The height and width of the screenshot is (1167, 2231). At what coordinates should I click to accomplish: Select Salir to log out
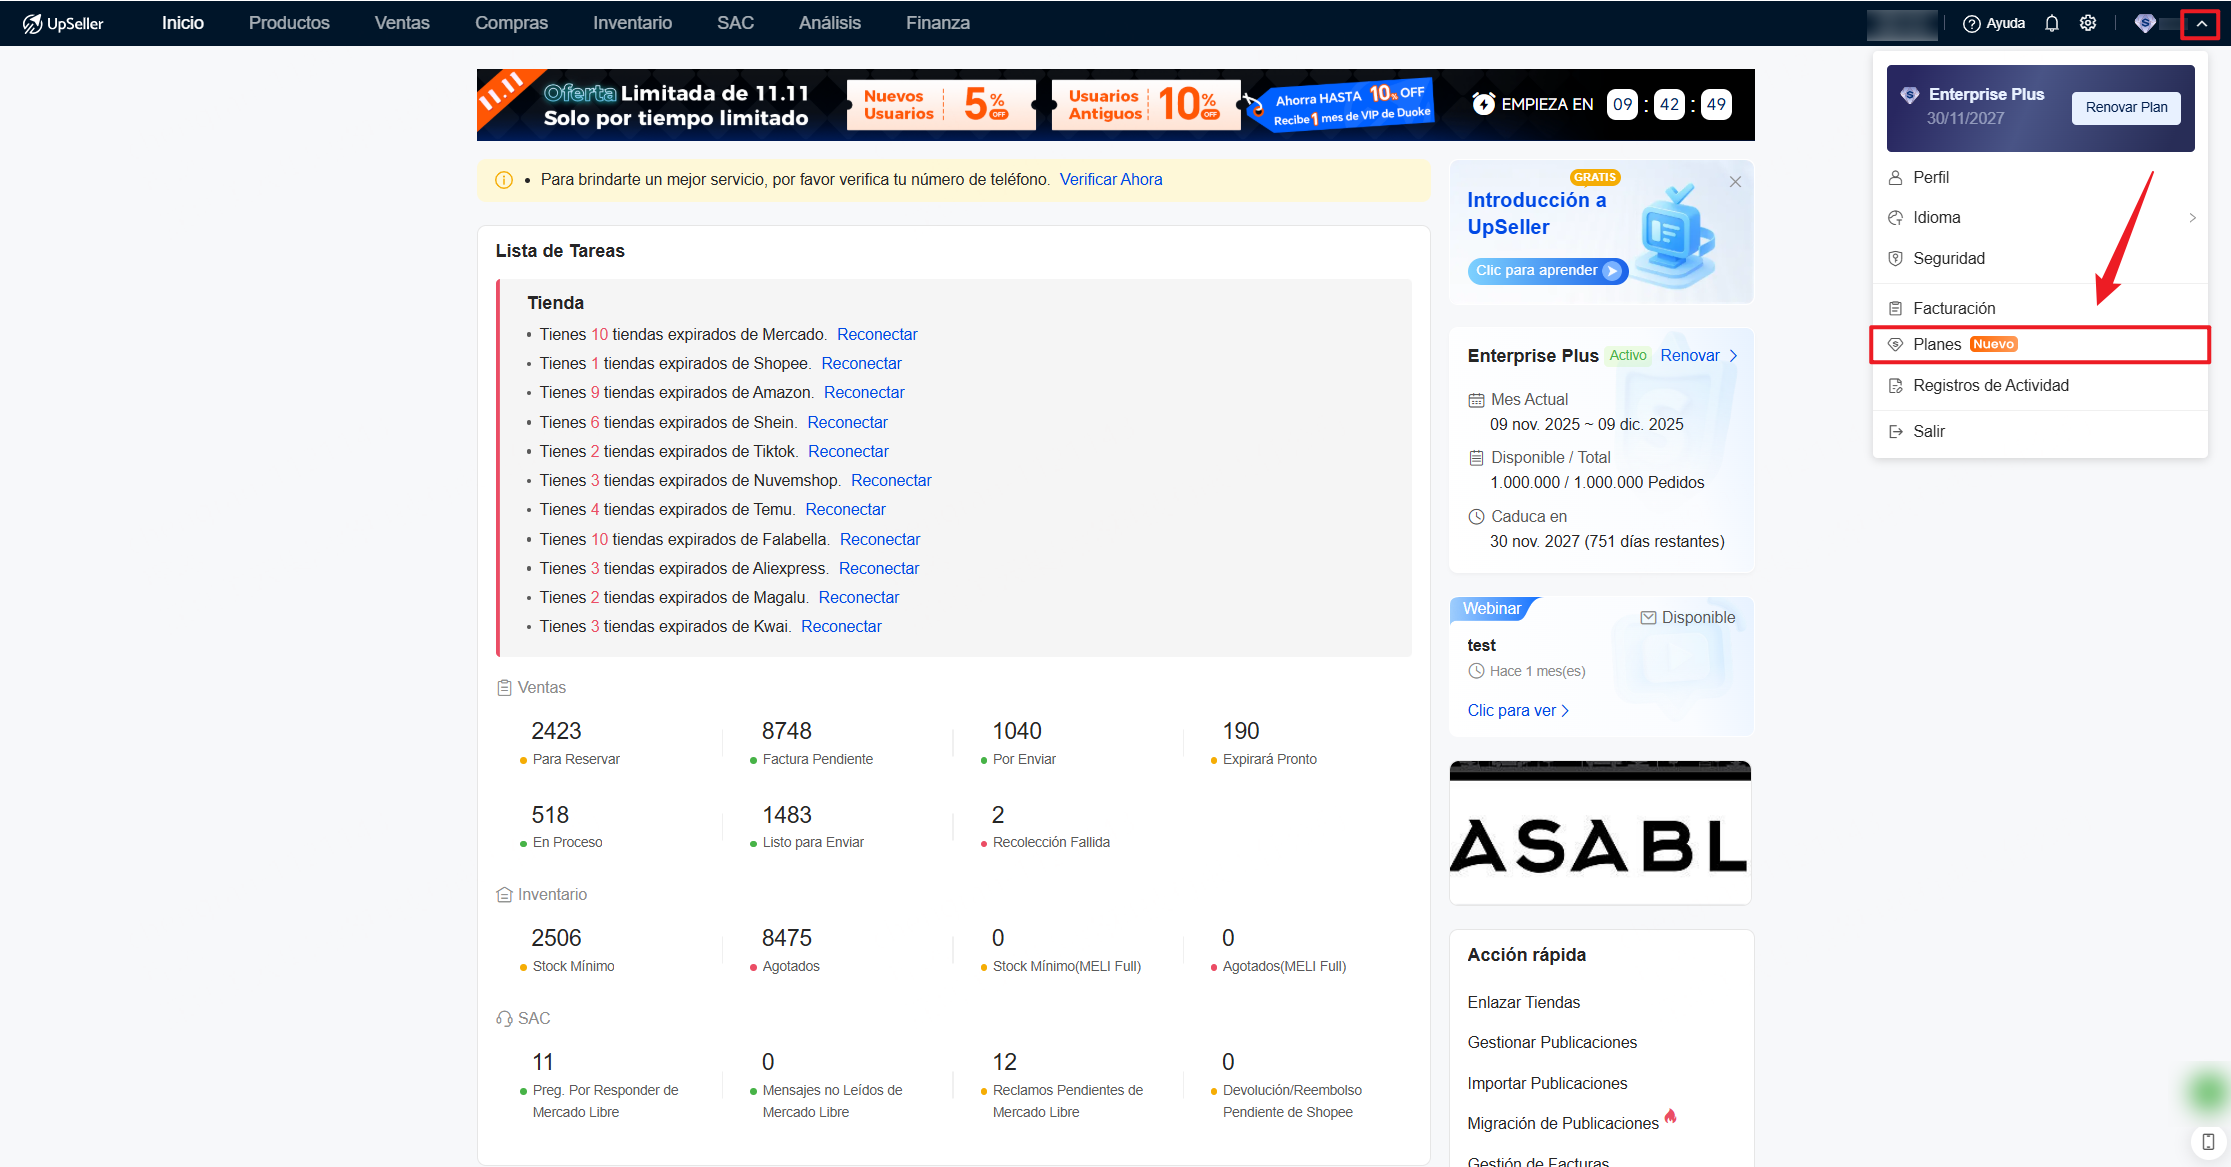(1928, 431)
